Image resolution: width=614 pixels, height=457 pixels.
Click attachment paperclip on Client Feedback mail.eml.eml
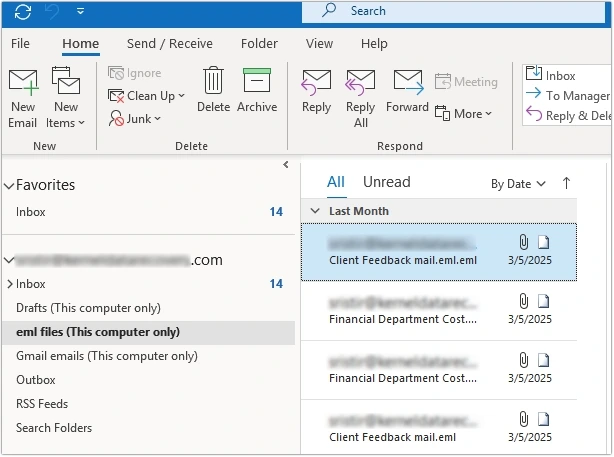tap(524, 242)
